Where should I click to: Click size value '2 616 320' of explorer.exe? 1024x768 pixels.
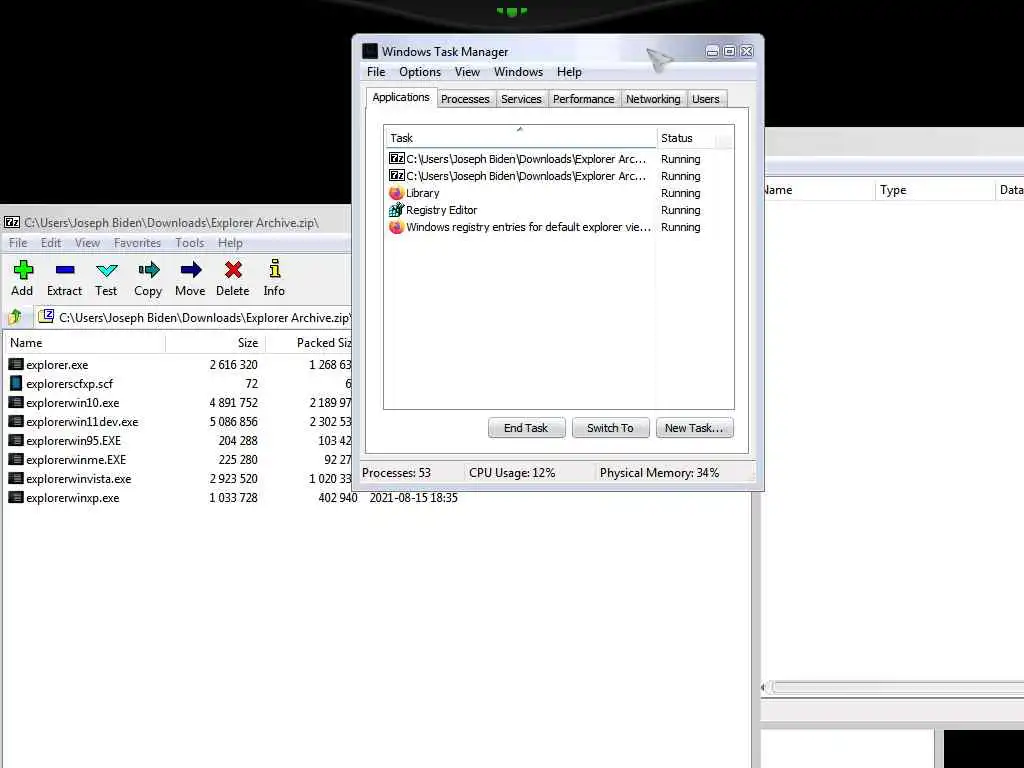[x=233, y=364]
